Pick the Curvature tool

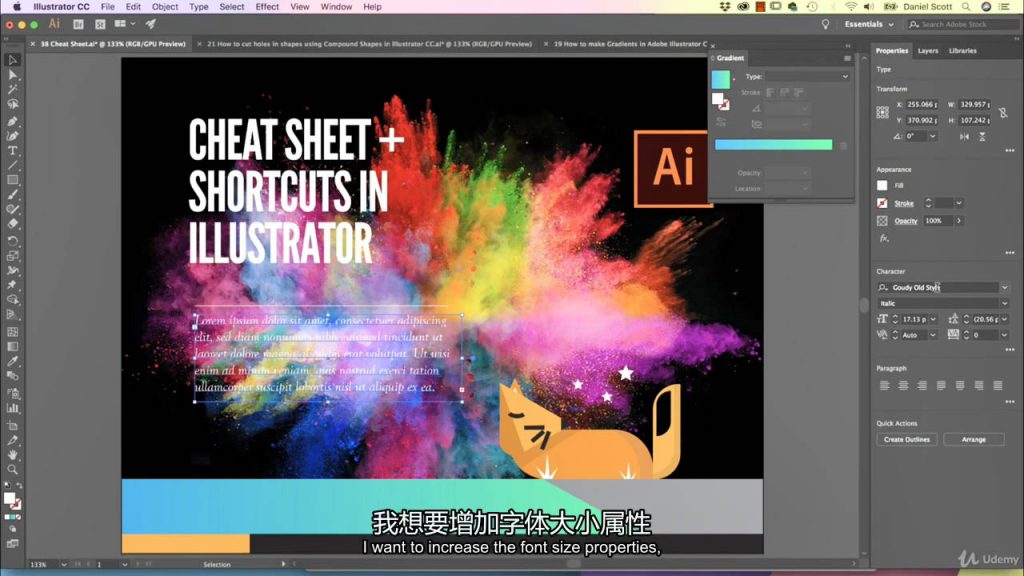pyautogui.click(x=12, y=136)
